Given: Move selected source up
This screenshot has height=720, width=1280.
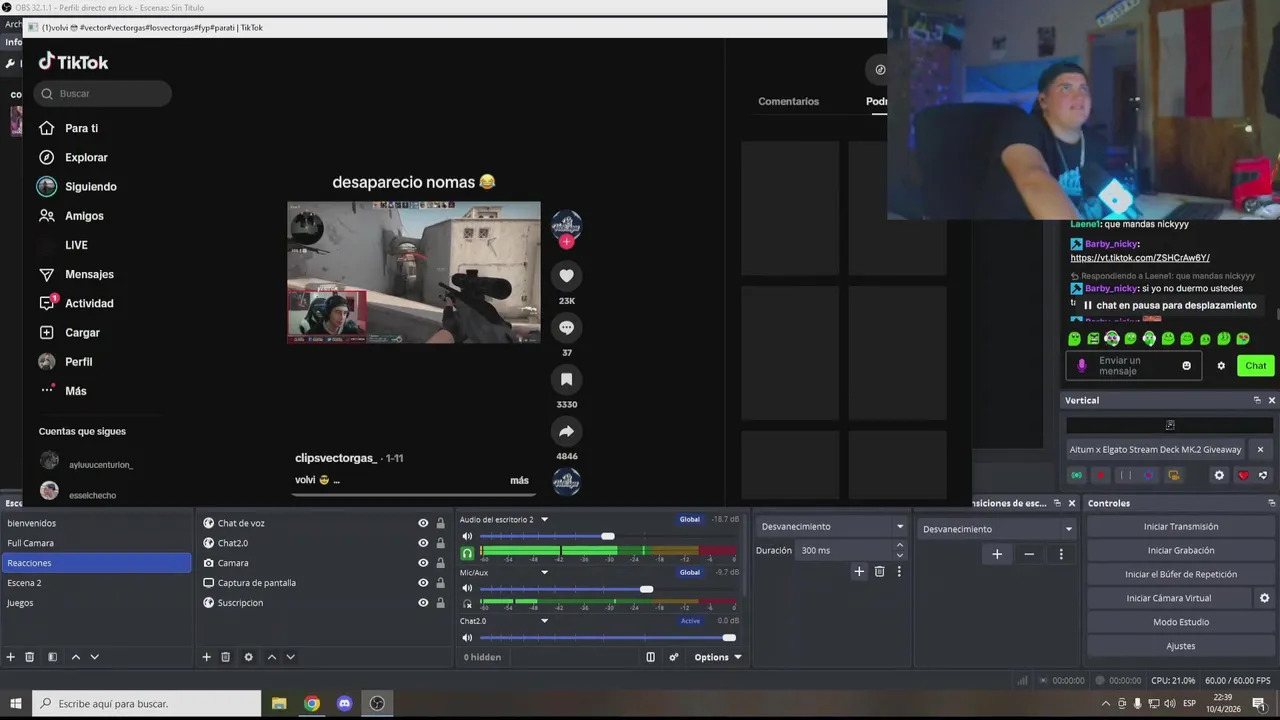Looking at the screenshot, I should pos(271,657).
